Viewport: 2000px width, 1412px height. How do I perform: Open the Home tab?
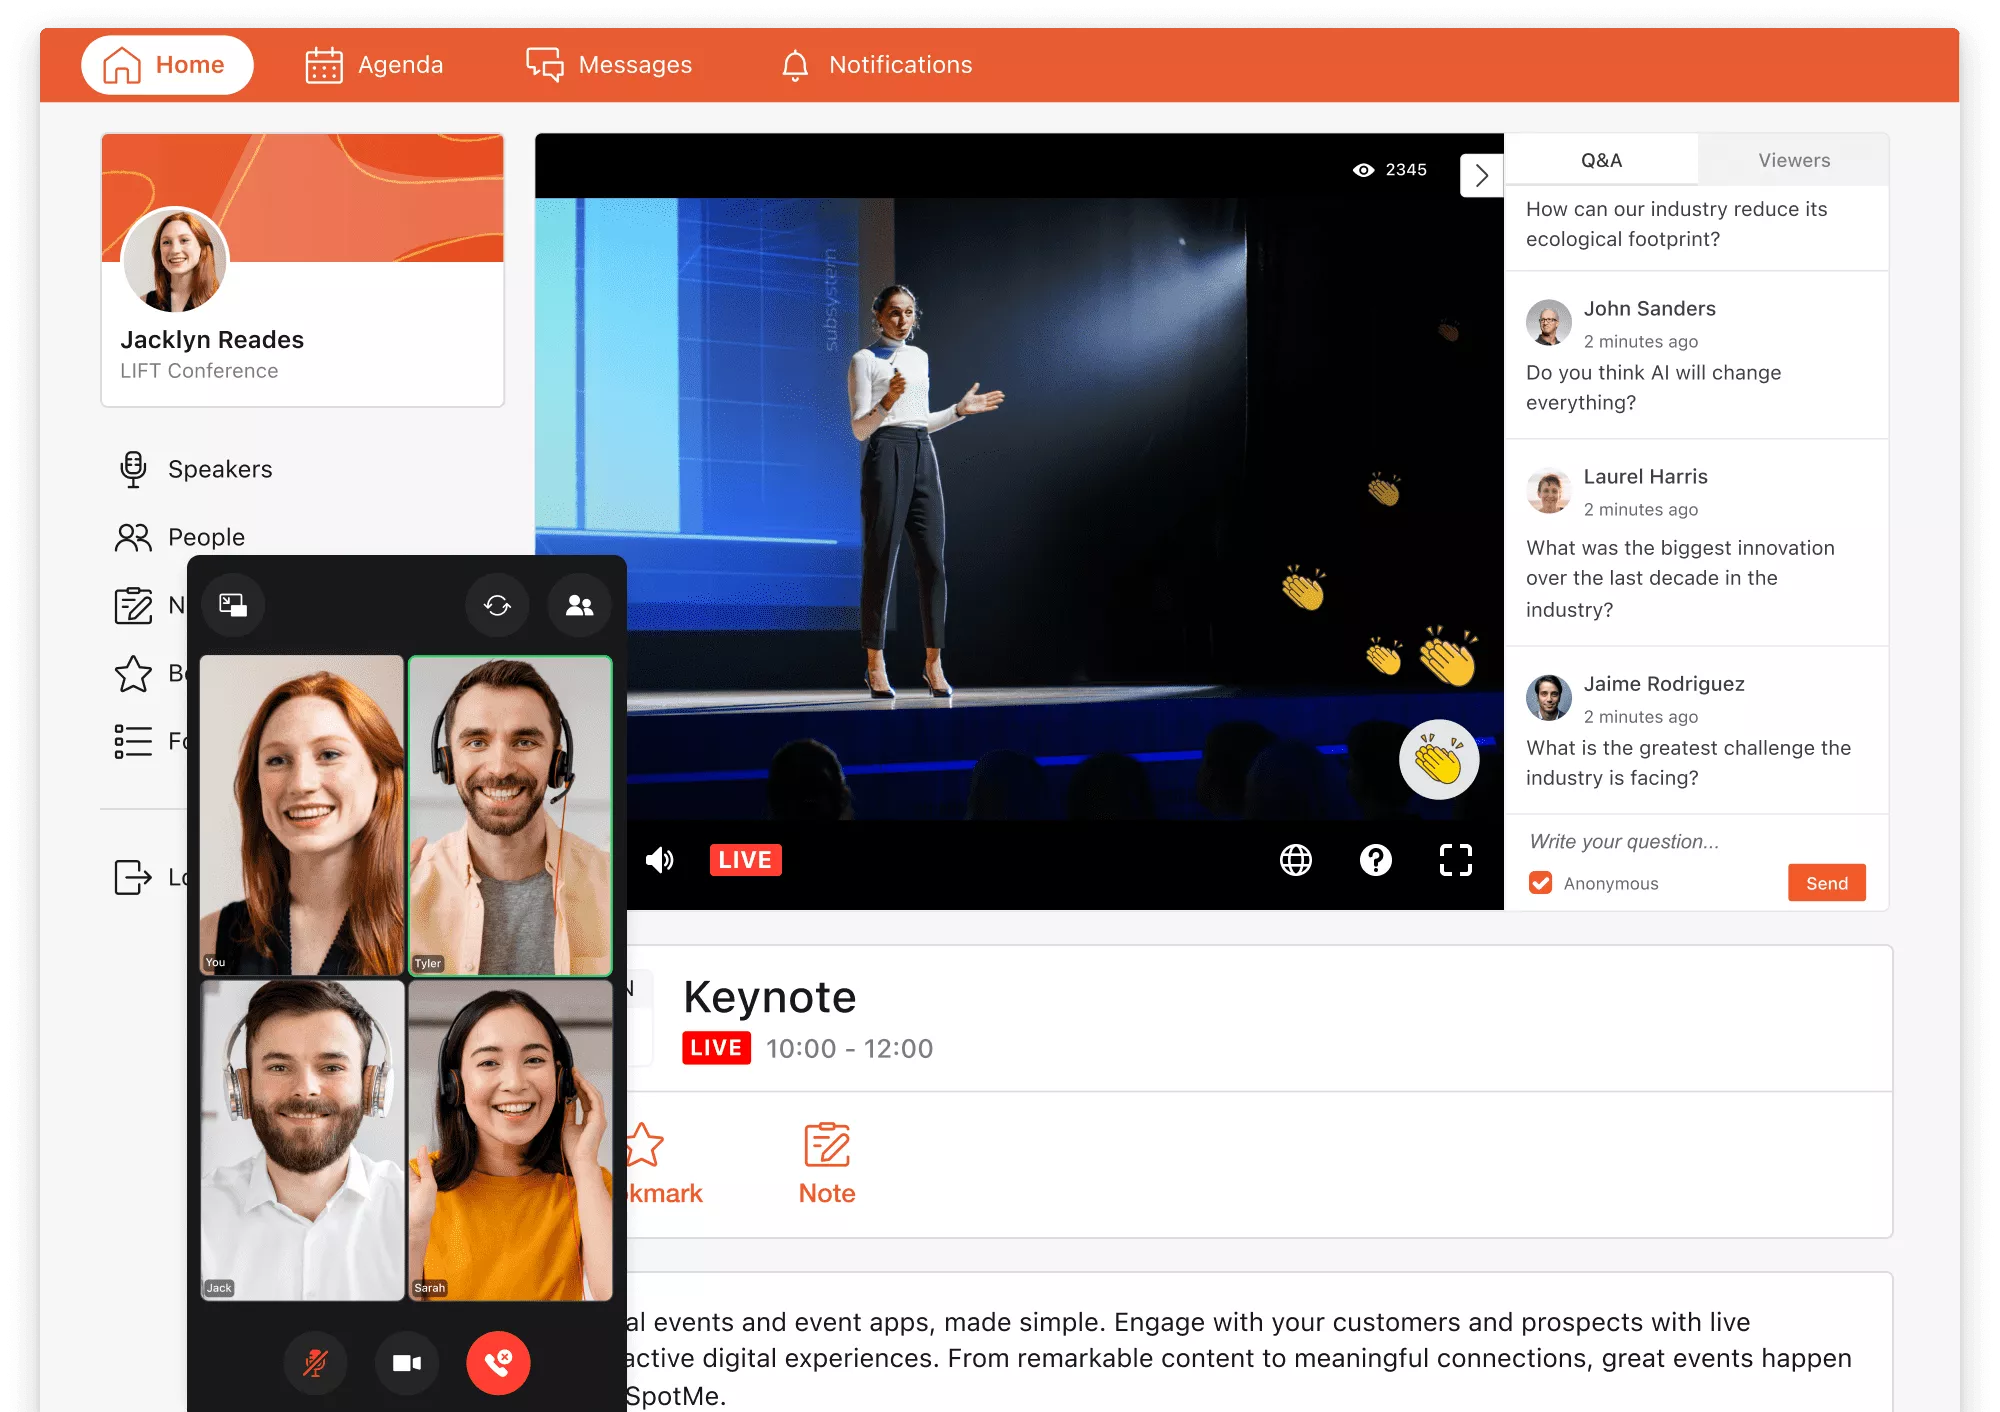click(167, 65)
